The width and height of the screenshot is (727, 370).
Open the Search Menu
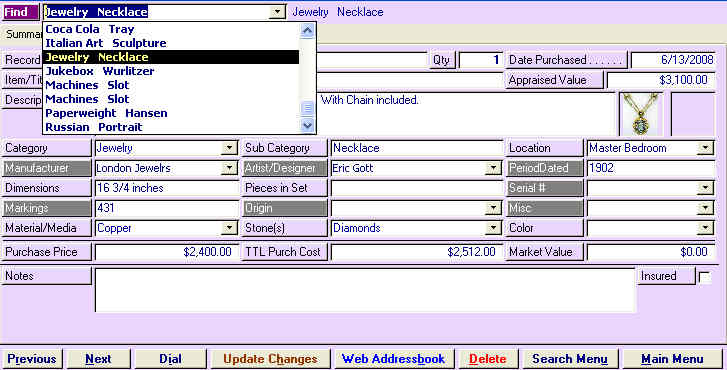click(570, 359)
